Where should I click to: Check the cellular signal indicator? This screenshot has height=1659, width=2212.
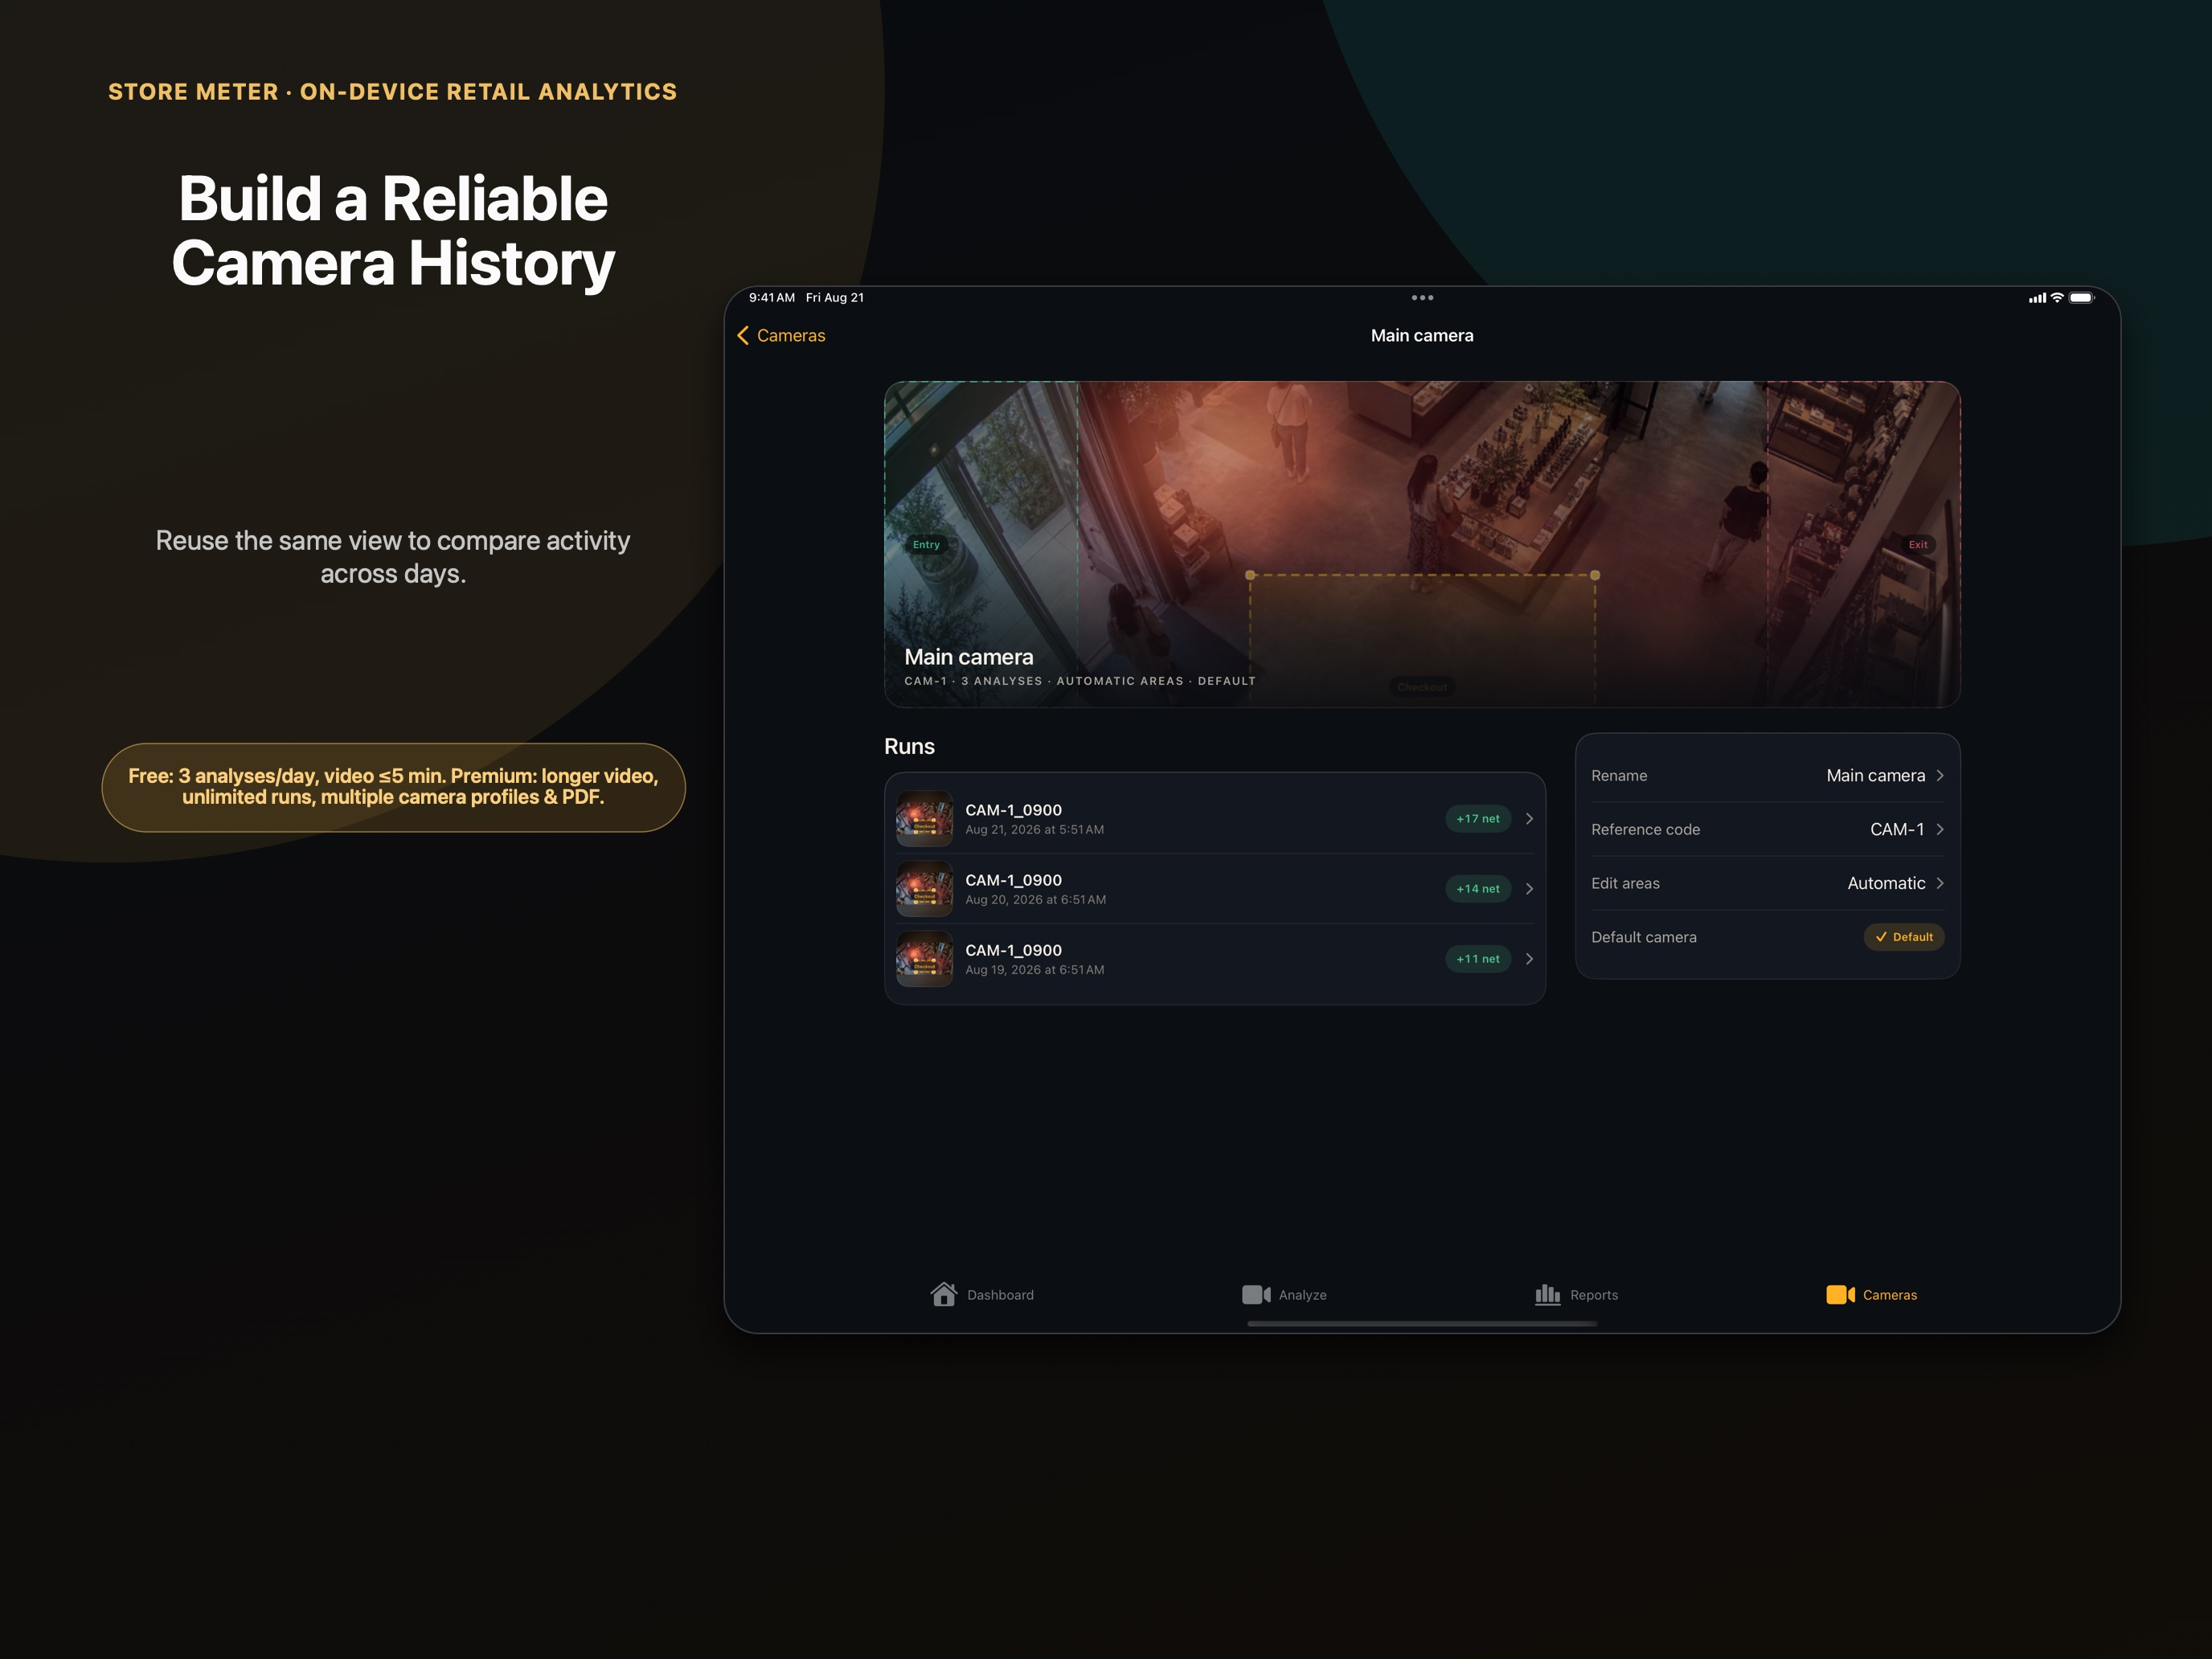(2037, 298)
